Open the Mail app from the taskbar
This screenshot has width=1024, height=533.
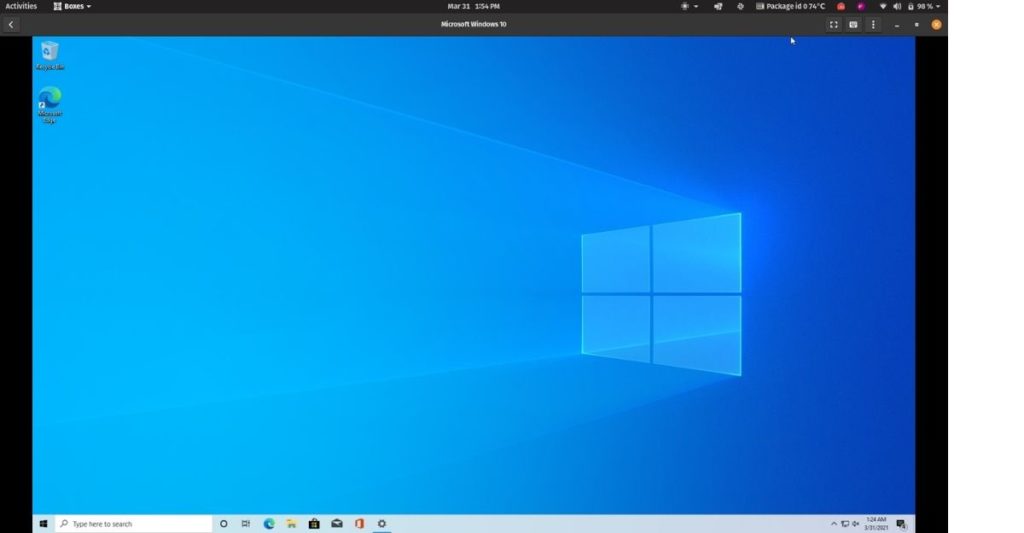pos(337,524)
